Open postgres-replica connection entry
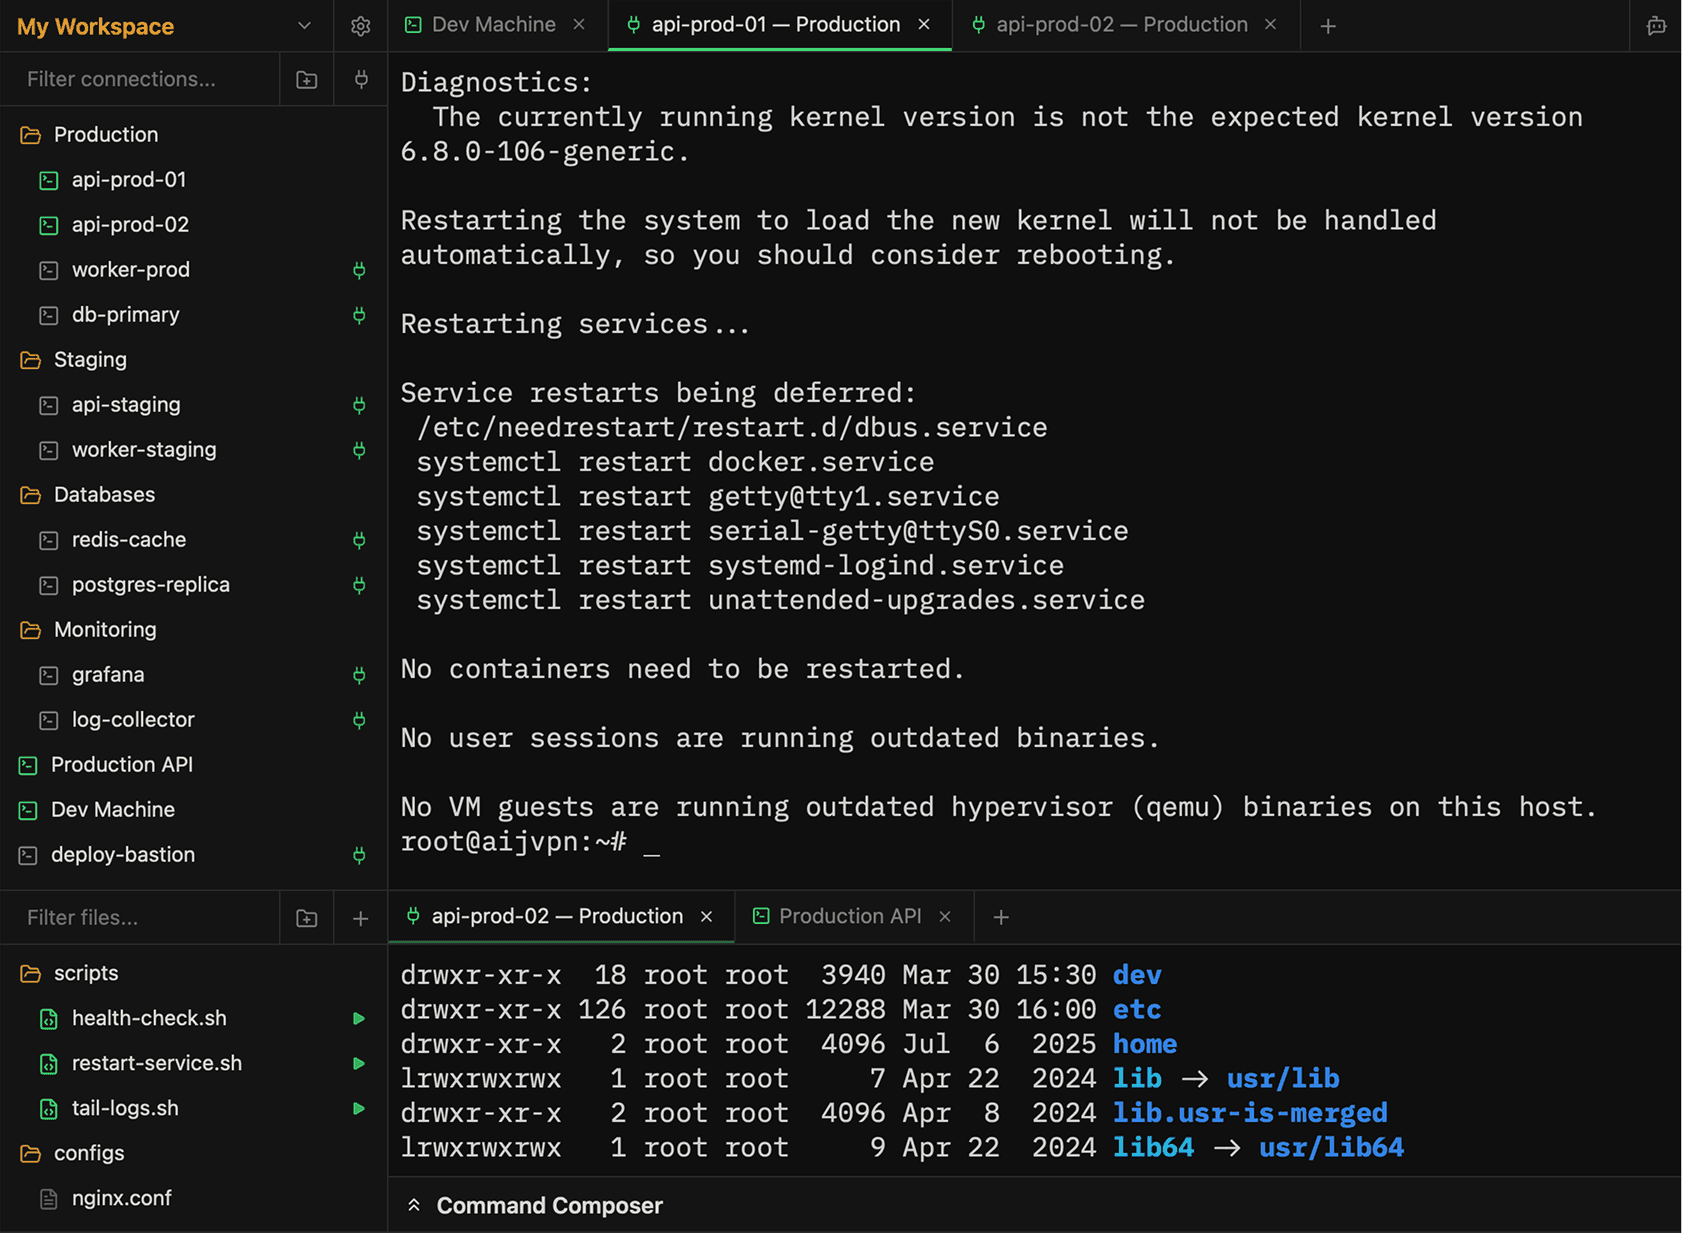 click(194, 584)
